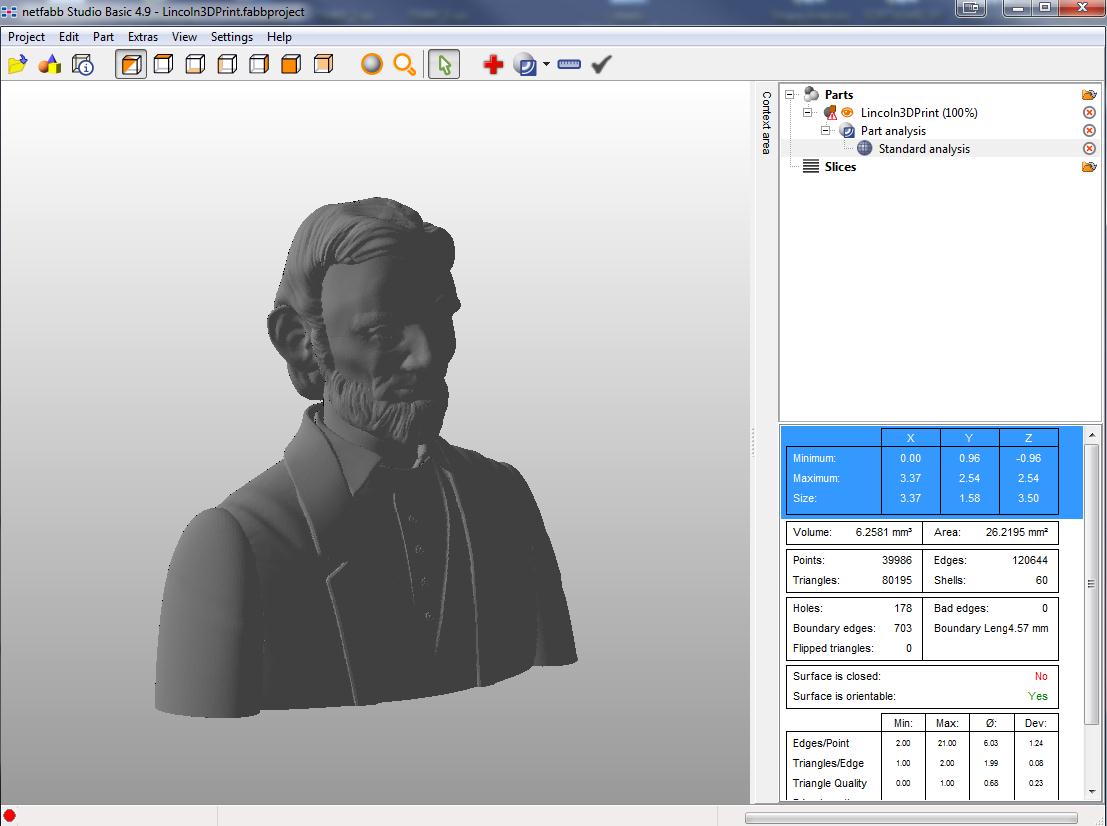Open the analysis dropdown arrow in toolbar
The height and width of the screenshot is (826, 1107).
(546, 65)
